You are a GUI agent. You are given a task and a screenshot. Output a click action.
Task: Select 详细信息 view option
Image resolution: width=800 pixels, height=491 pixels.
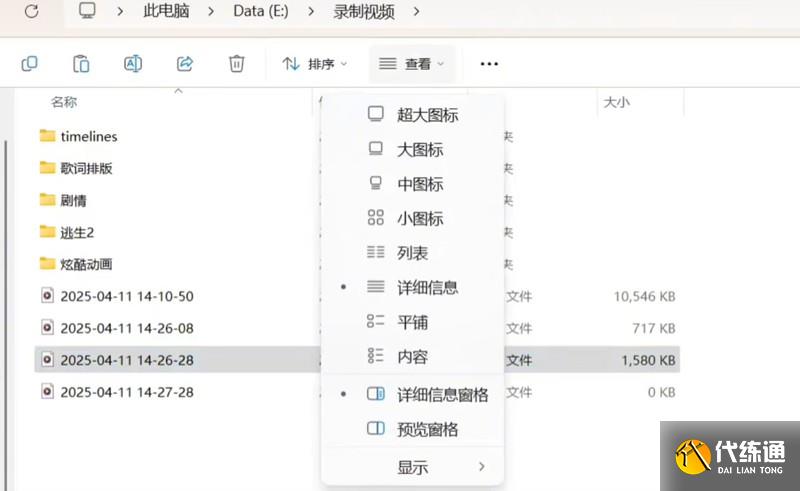click(x=412, y=287)
